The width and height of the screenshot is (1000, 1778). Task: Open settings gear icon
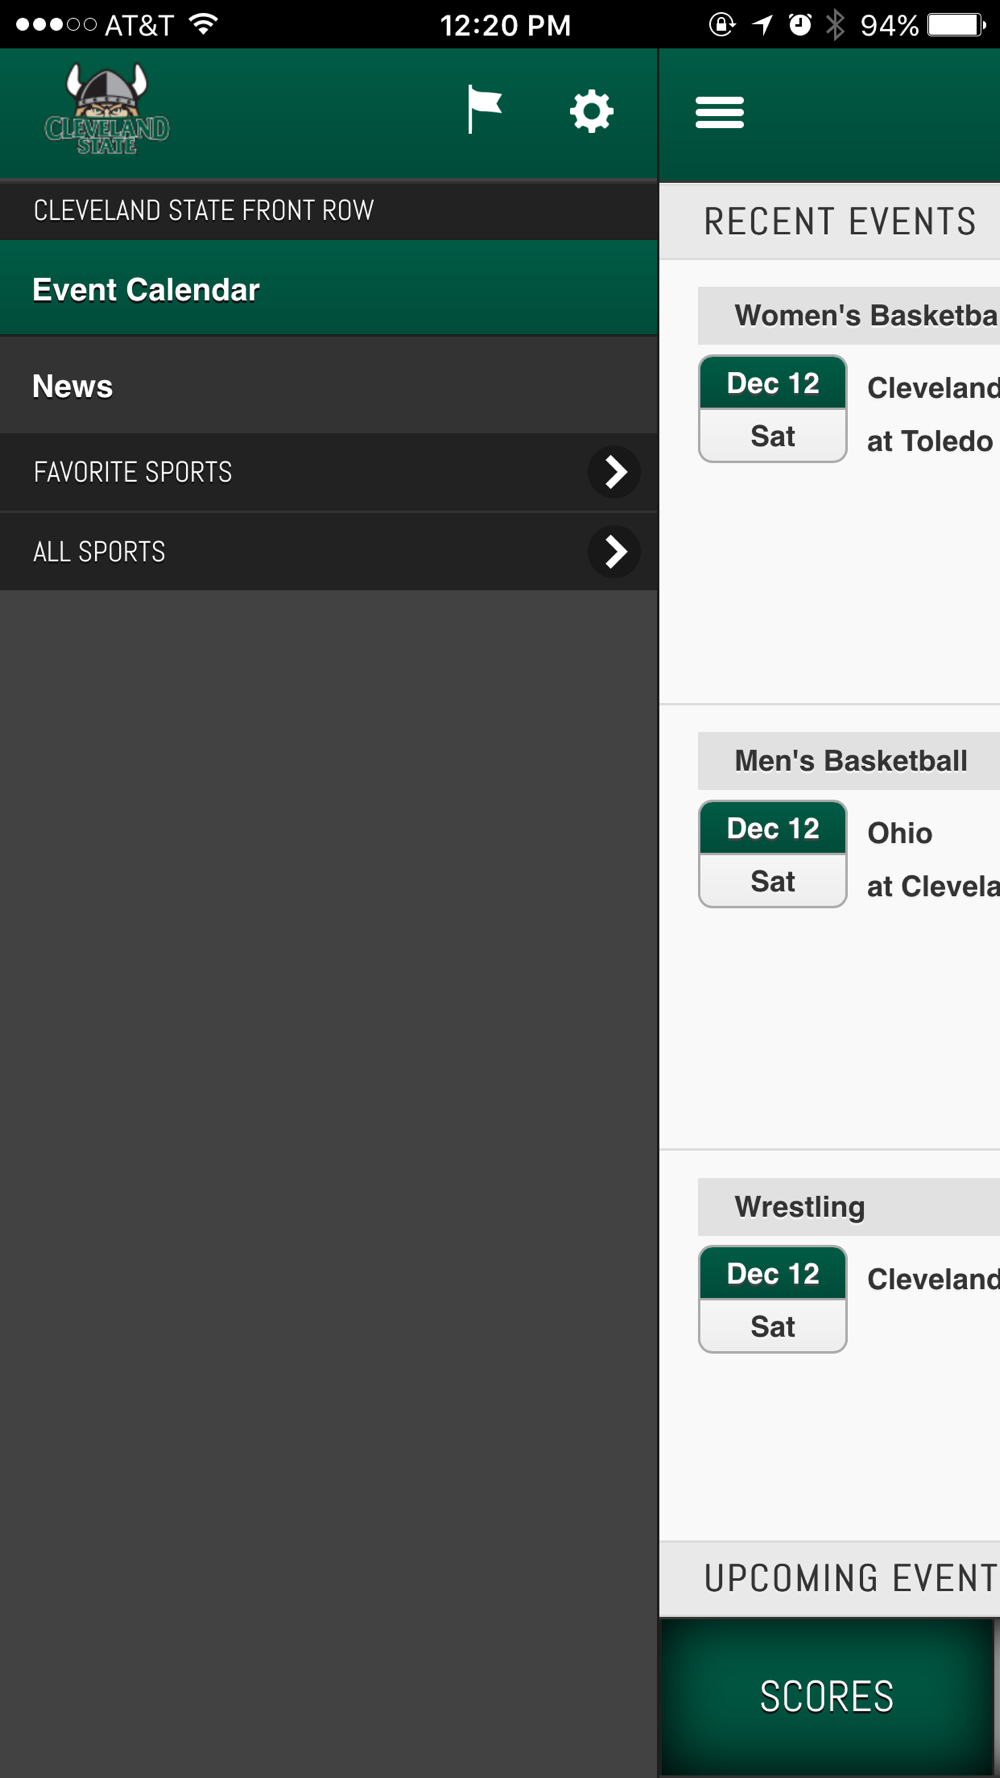591,111
